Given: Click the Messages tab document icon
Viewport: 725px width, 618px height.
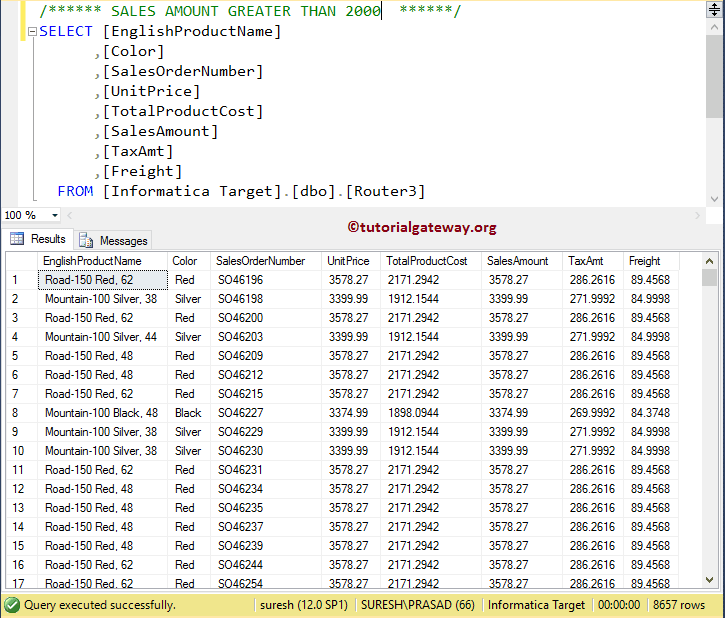Looking at the screenshot, I should click(87, 240).
